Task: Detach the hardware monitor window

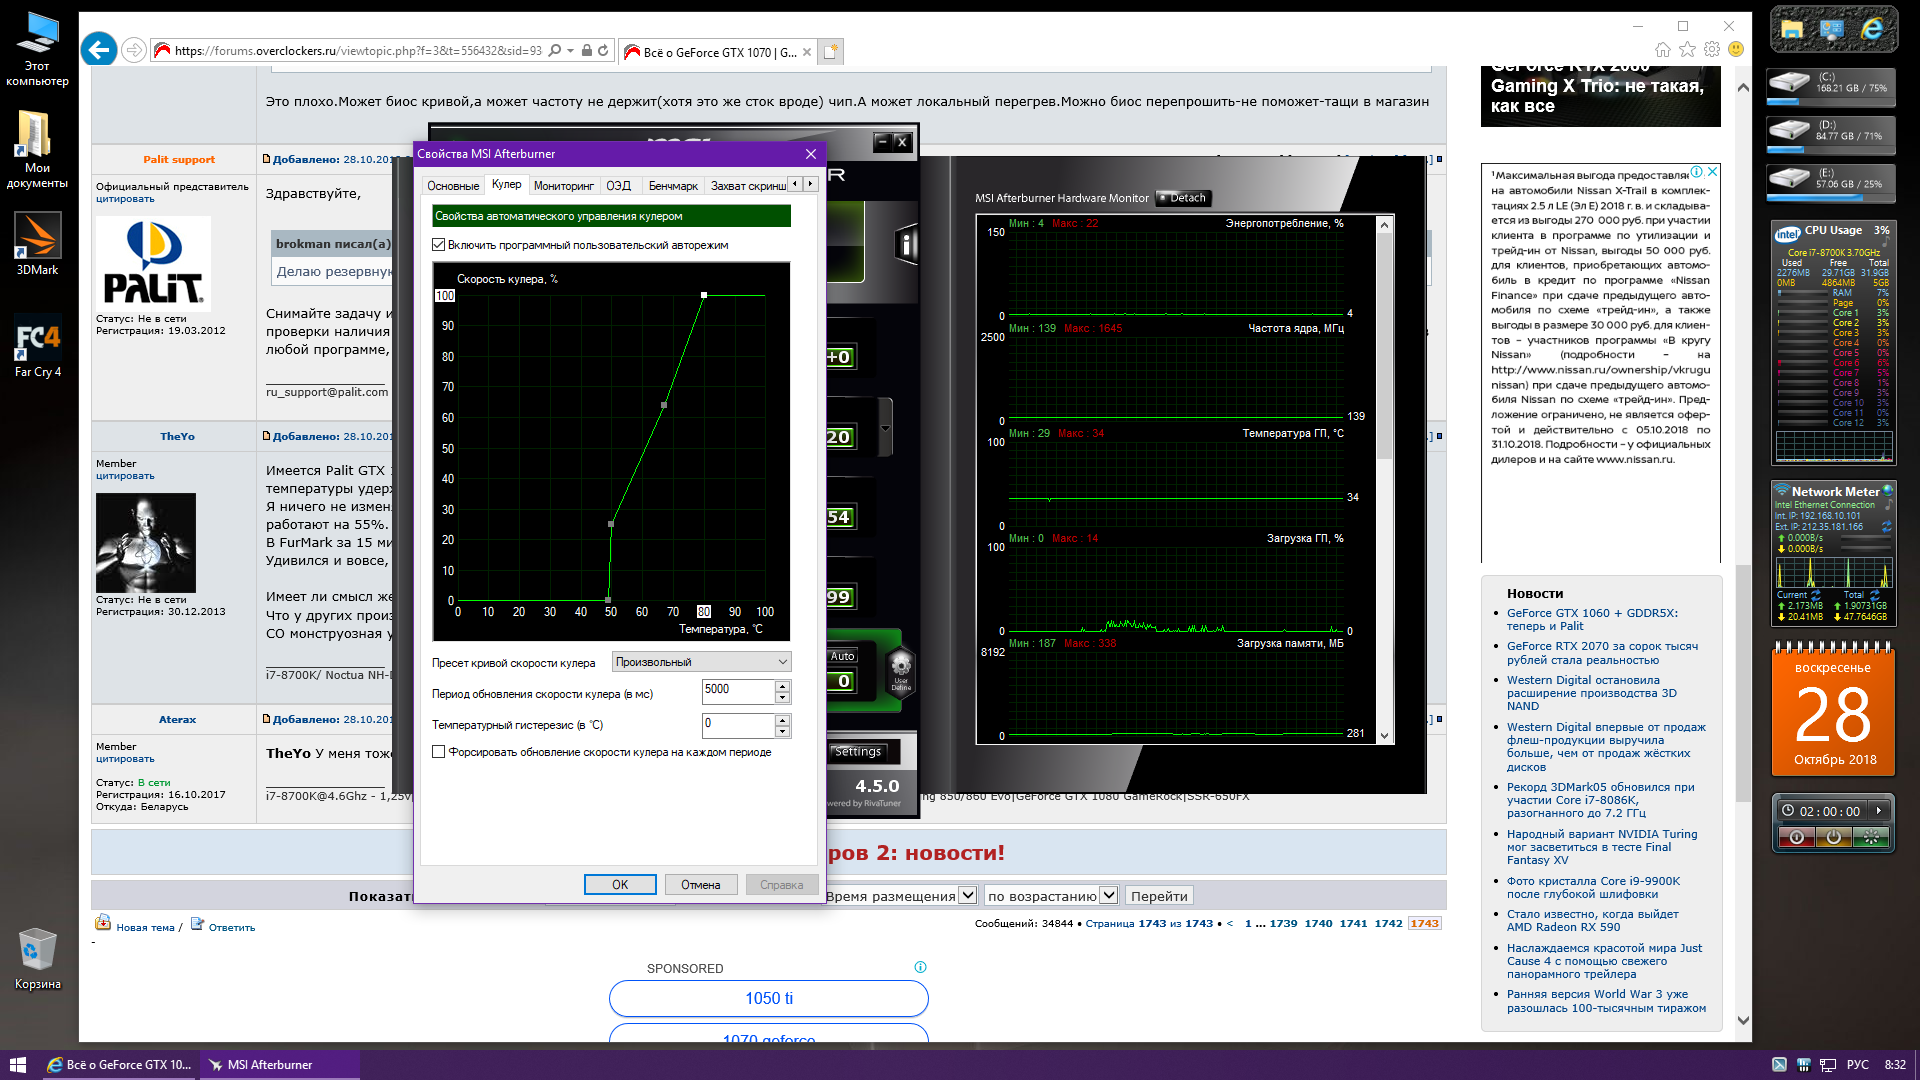Action: click(x=1183, y=198)
